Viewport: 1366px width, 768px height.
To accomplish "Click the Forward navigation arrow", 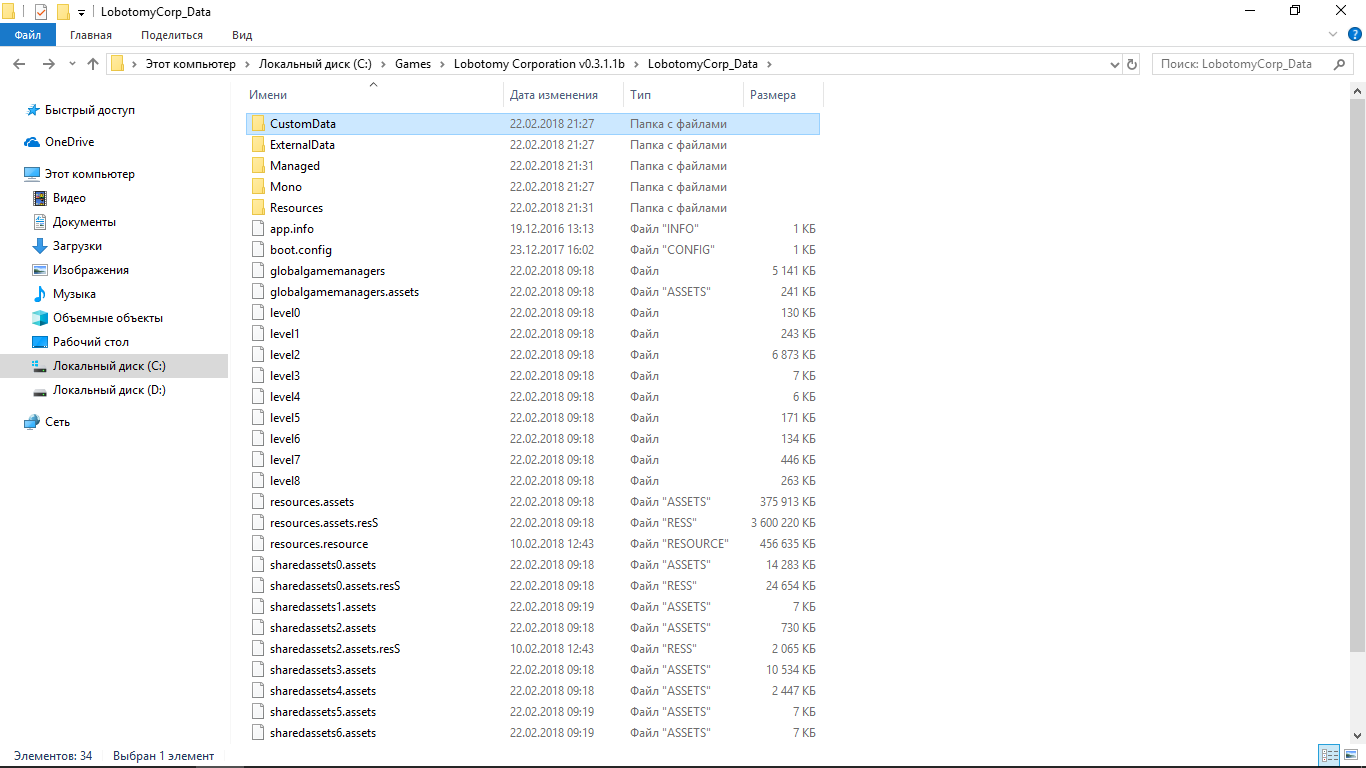I will coord(48,64).
